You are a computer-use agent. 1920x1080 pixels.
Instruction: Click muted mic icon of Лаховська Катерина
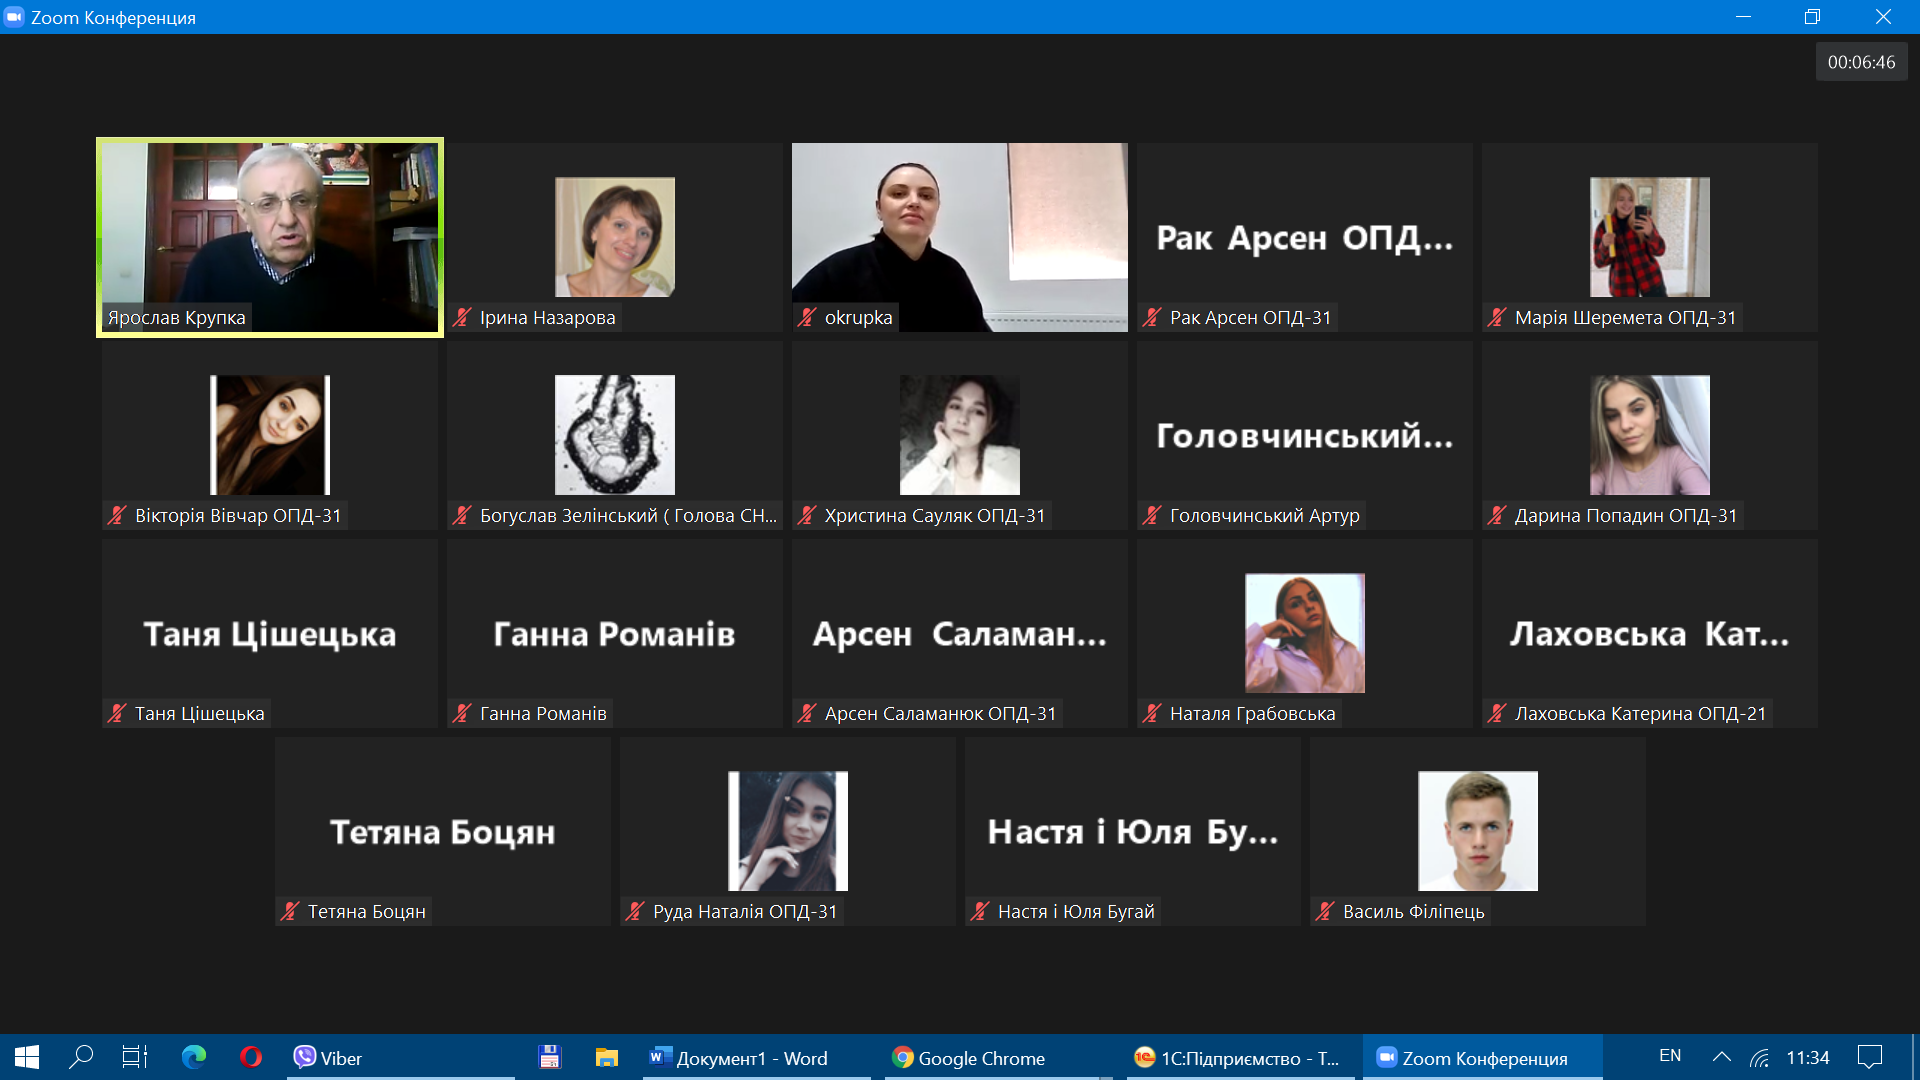click(x=1497, y=714)
